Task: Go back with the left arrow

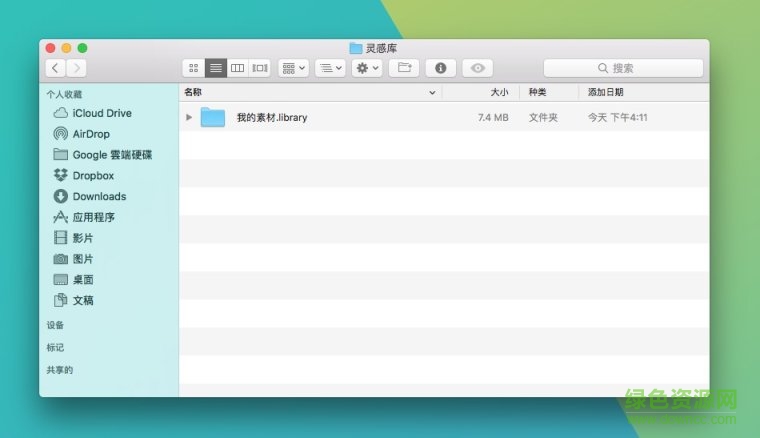Action: pyautogui.click(x=55, y=68)
